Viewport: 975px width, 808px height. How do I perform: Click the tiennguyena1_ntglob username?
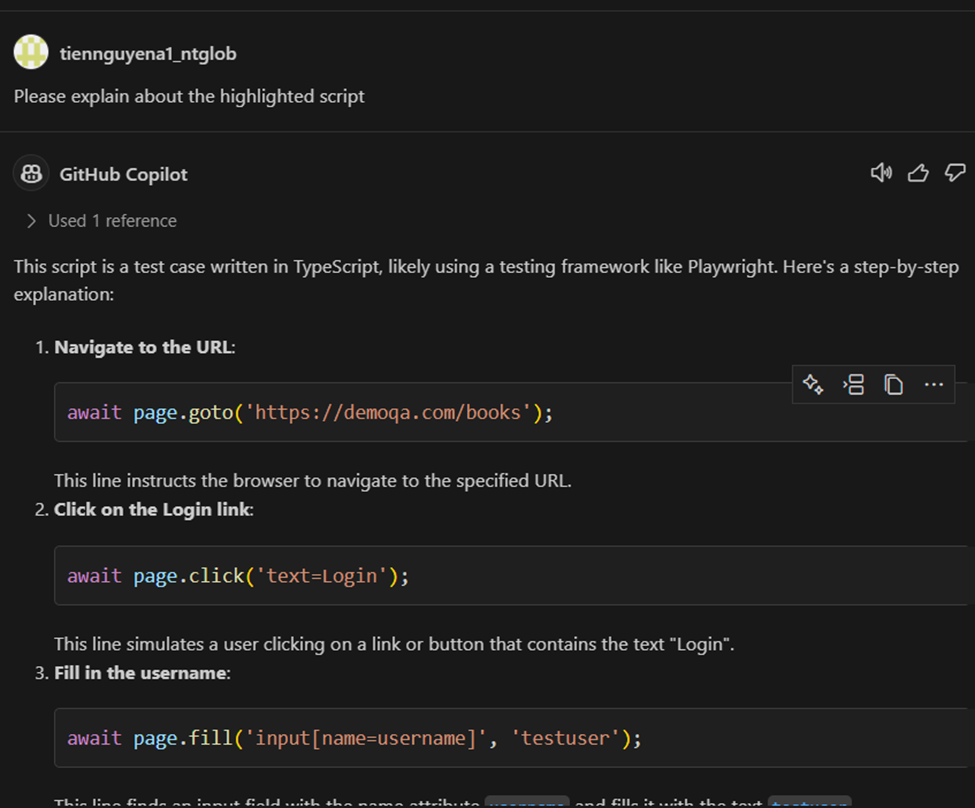pyautogui.click(x=148, y=54)
